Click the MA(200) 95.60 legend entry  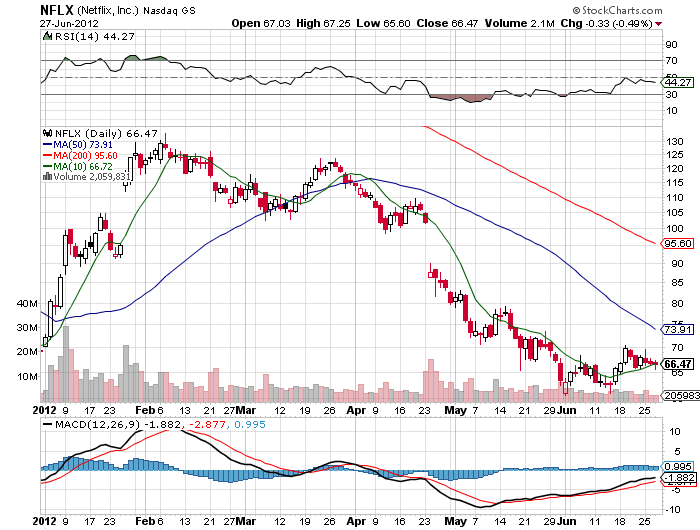[80, 155]
